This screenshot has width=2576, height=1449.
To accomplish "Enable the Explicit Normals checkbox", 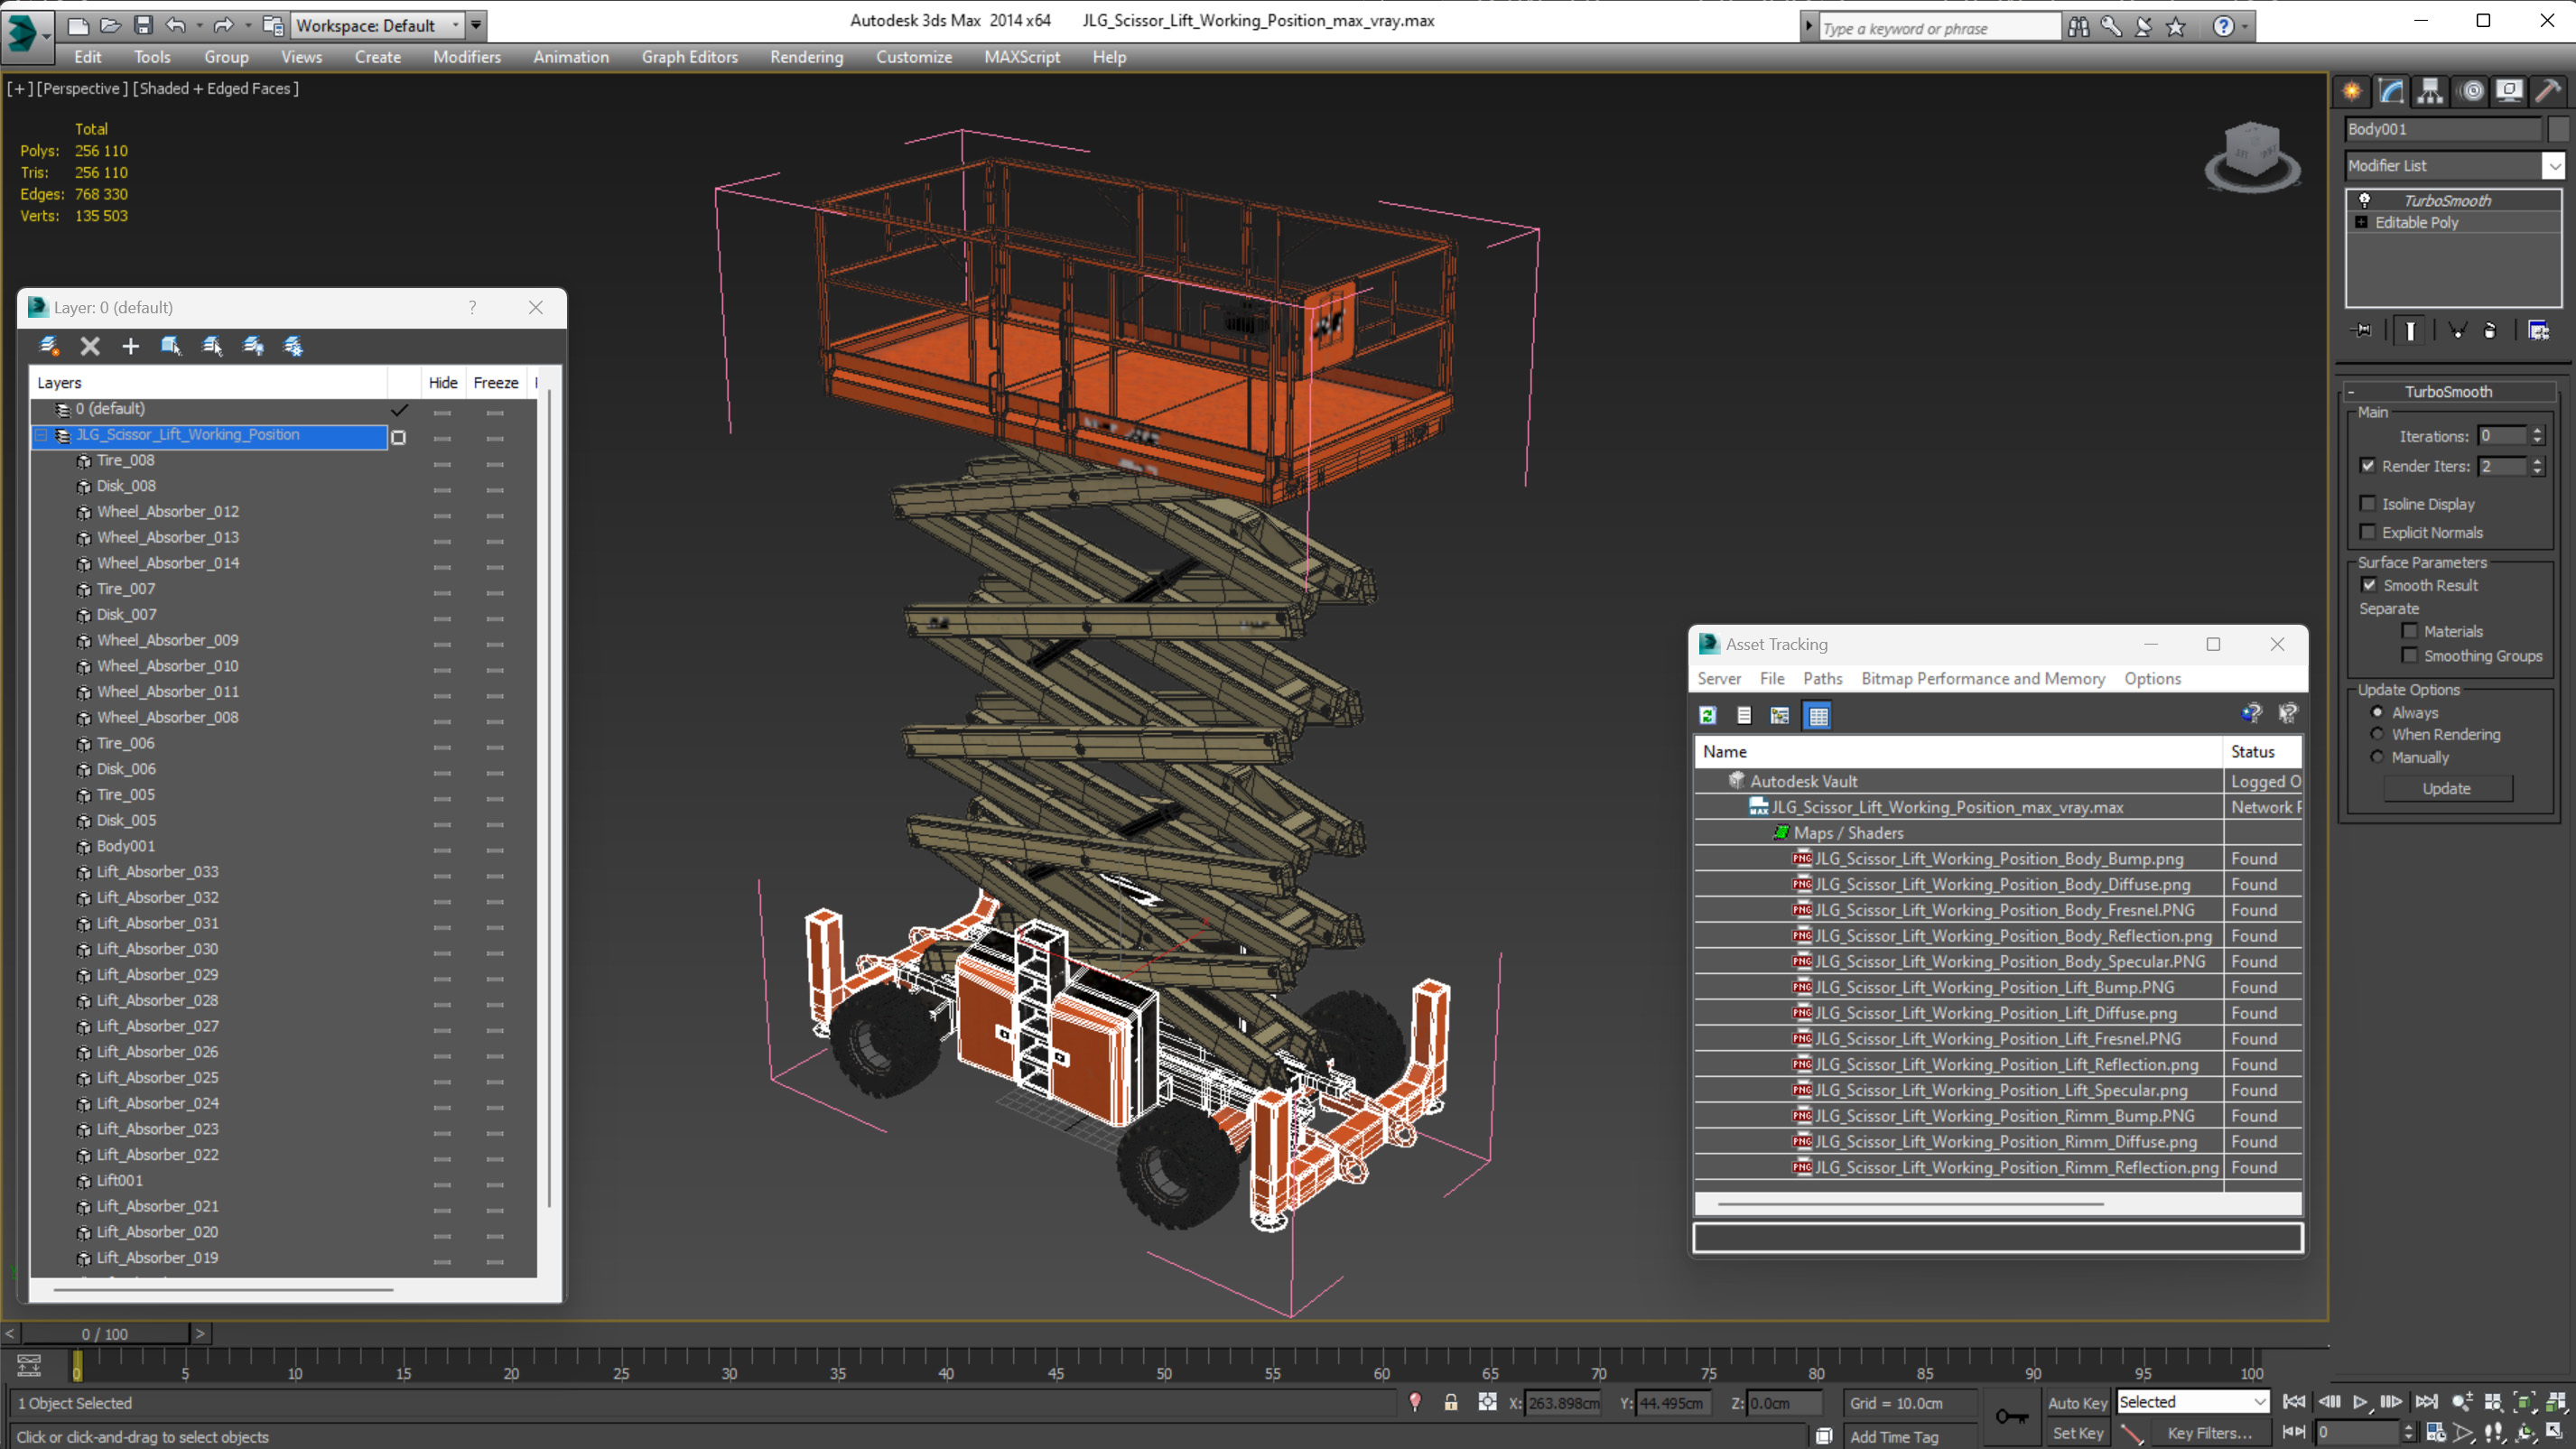I will pyautogui.click(x=2368, y=532).
